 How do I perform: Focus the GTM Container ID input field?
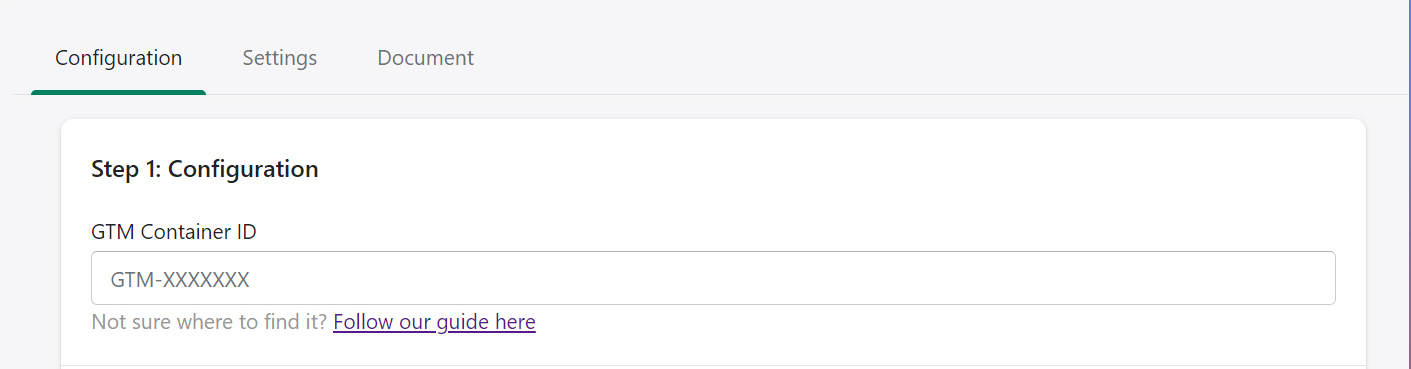(x=713, y=278)
